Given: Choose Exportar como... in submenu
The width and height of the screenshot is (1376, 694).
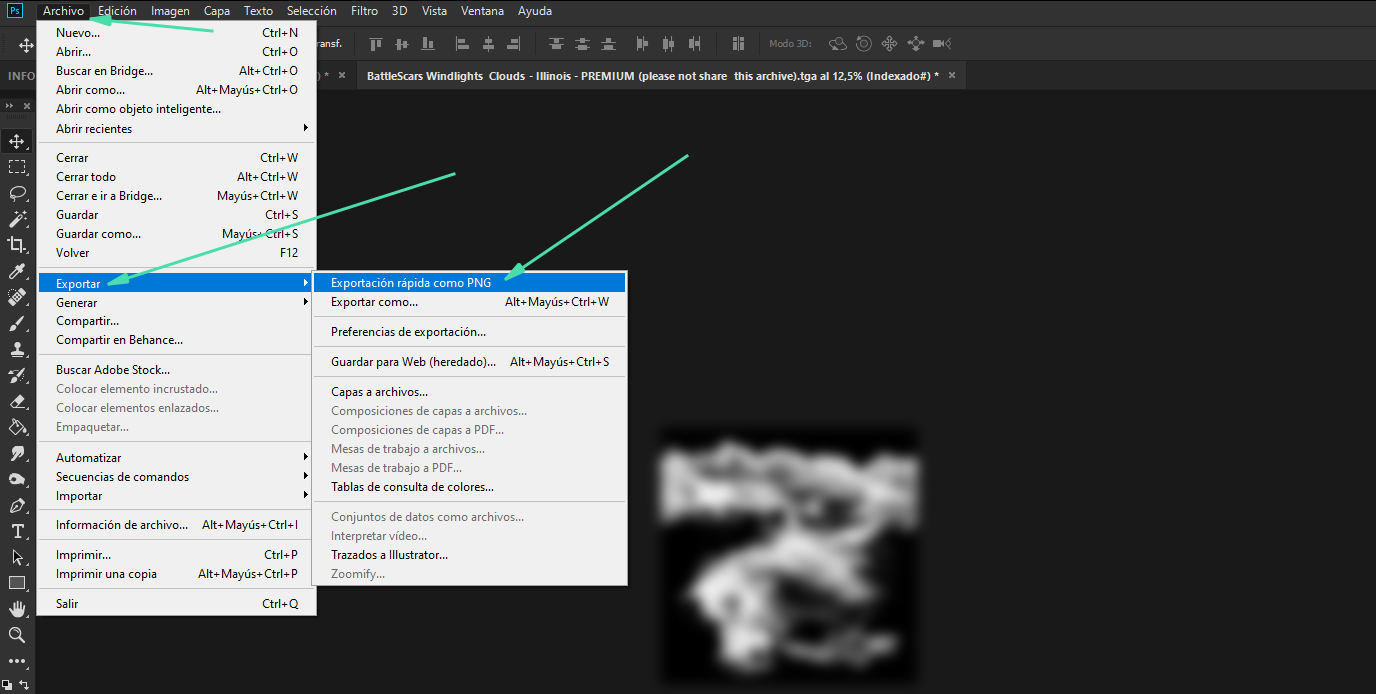Looking at the screenshot, I should [470, 302].
